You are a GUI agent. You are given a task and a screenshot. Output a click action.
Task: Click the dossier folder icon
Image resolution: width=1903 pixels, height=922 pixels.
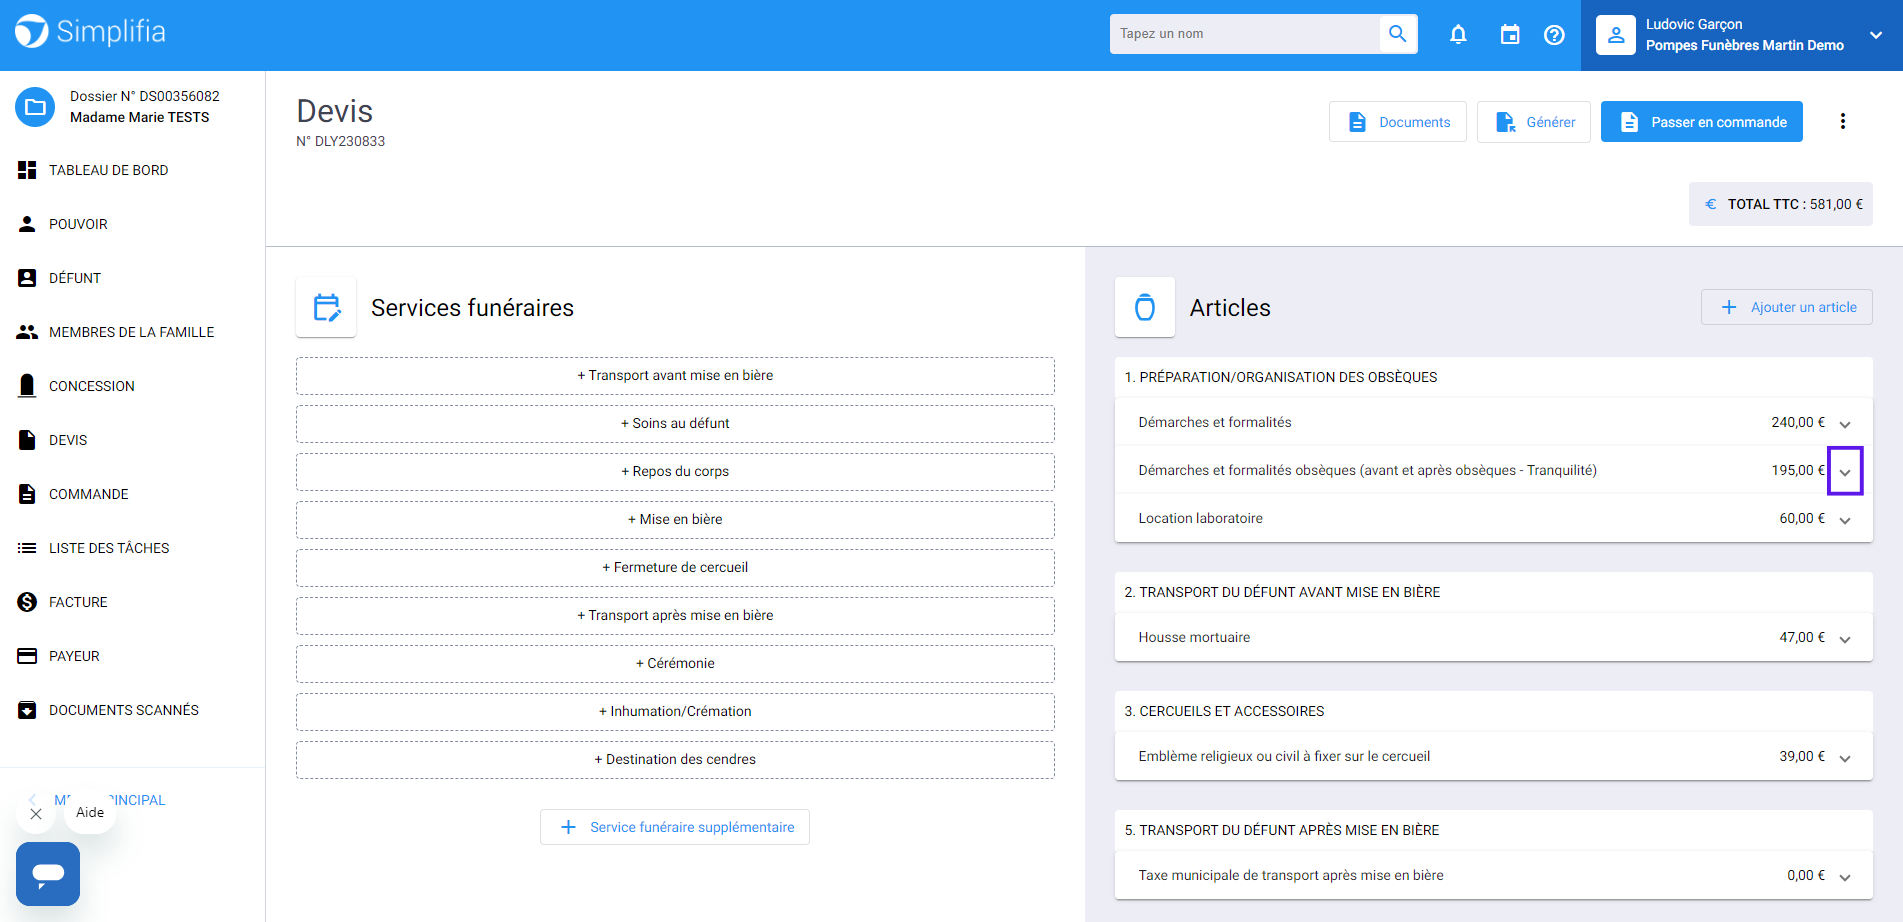coord(35,106)
